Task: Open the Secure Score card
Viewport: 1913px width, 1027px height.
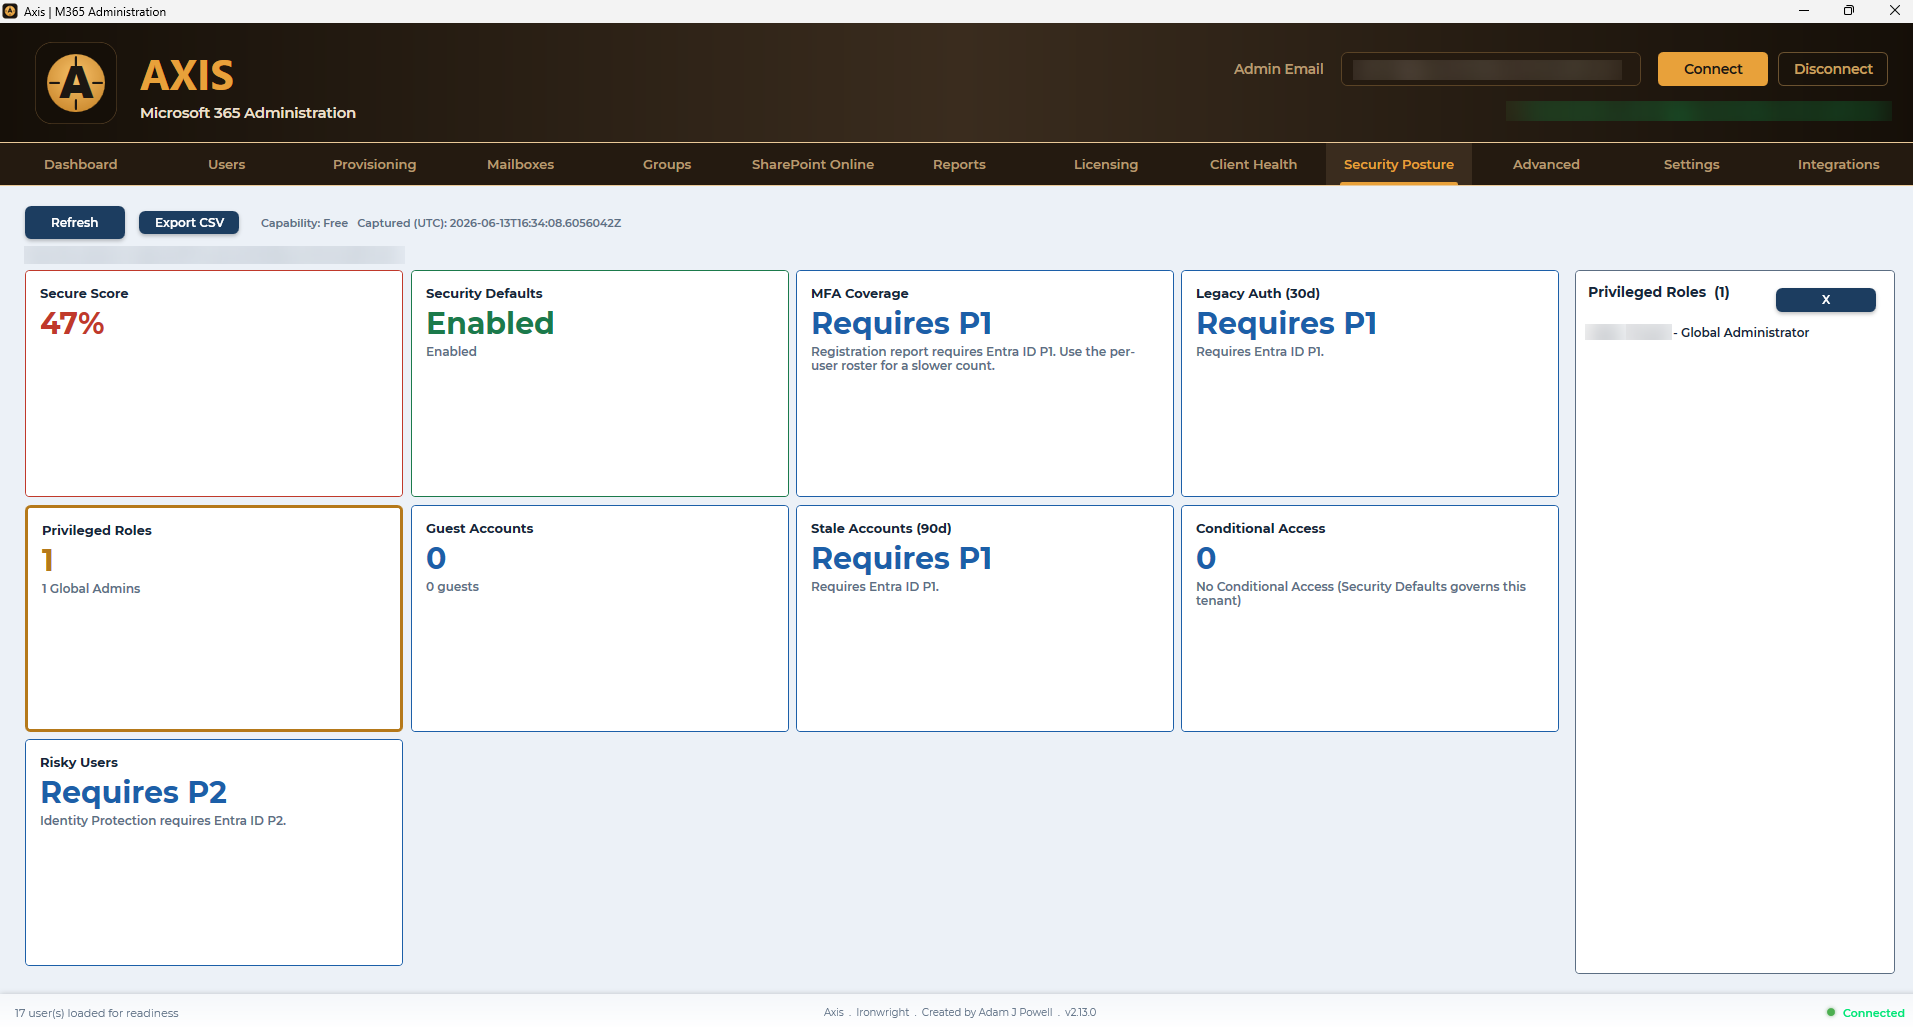Action: click(214, 383)
